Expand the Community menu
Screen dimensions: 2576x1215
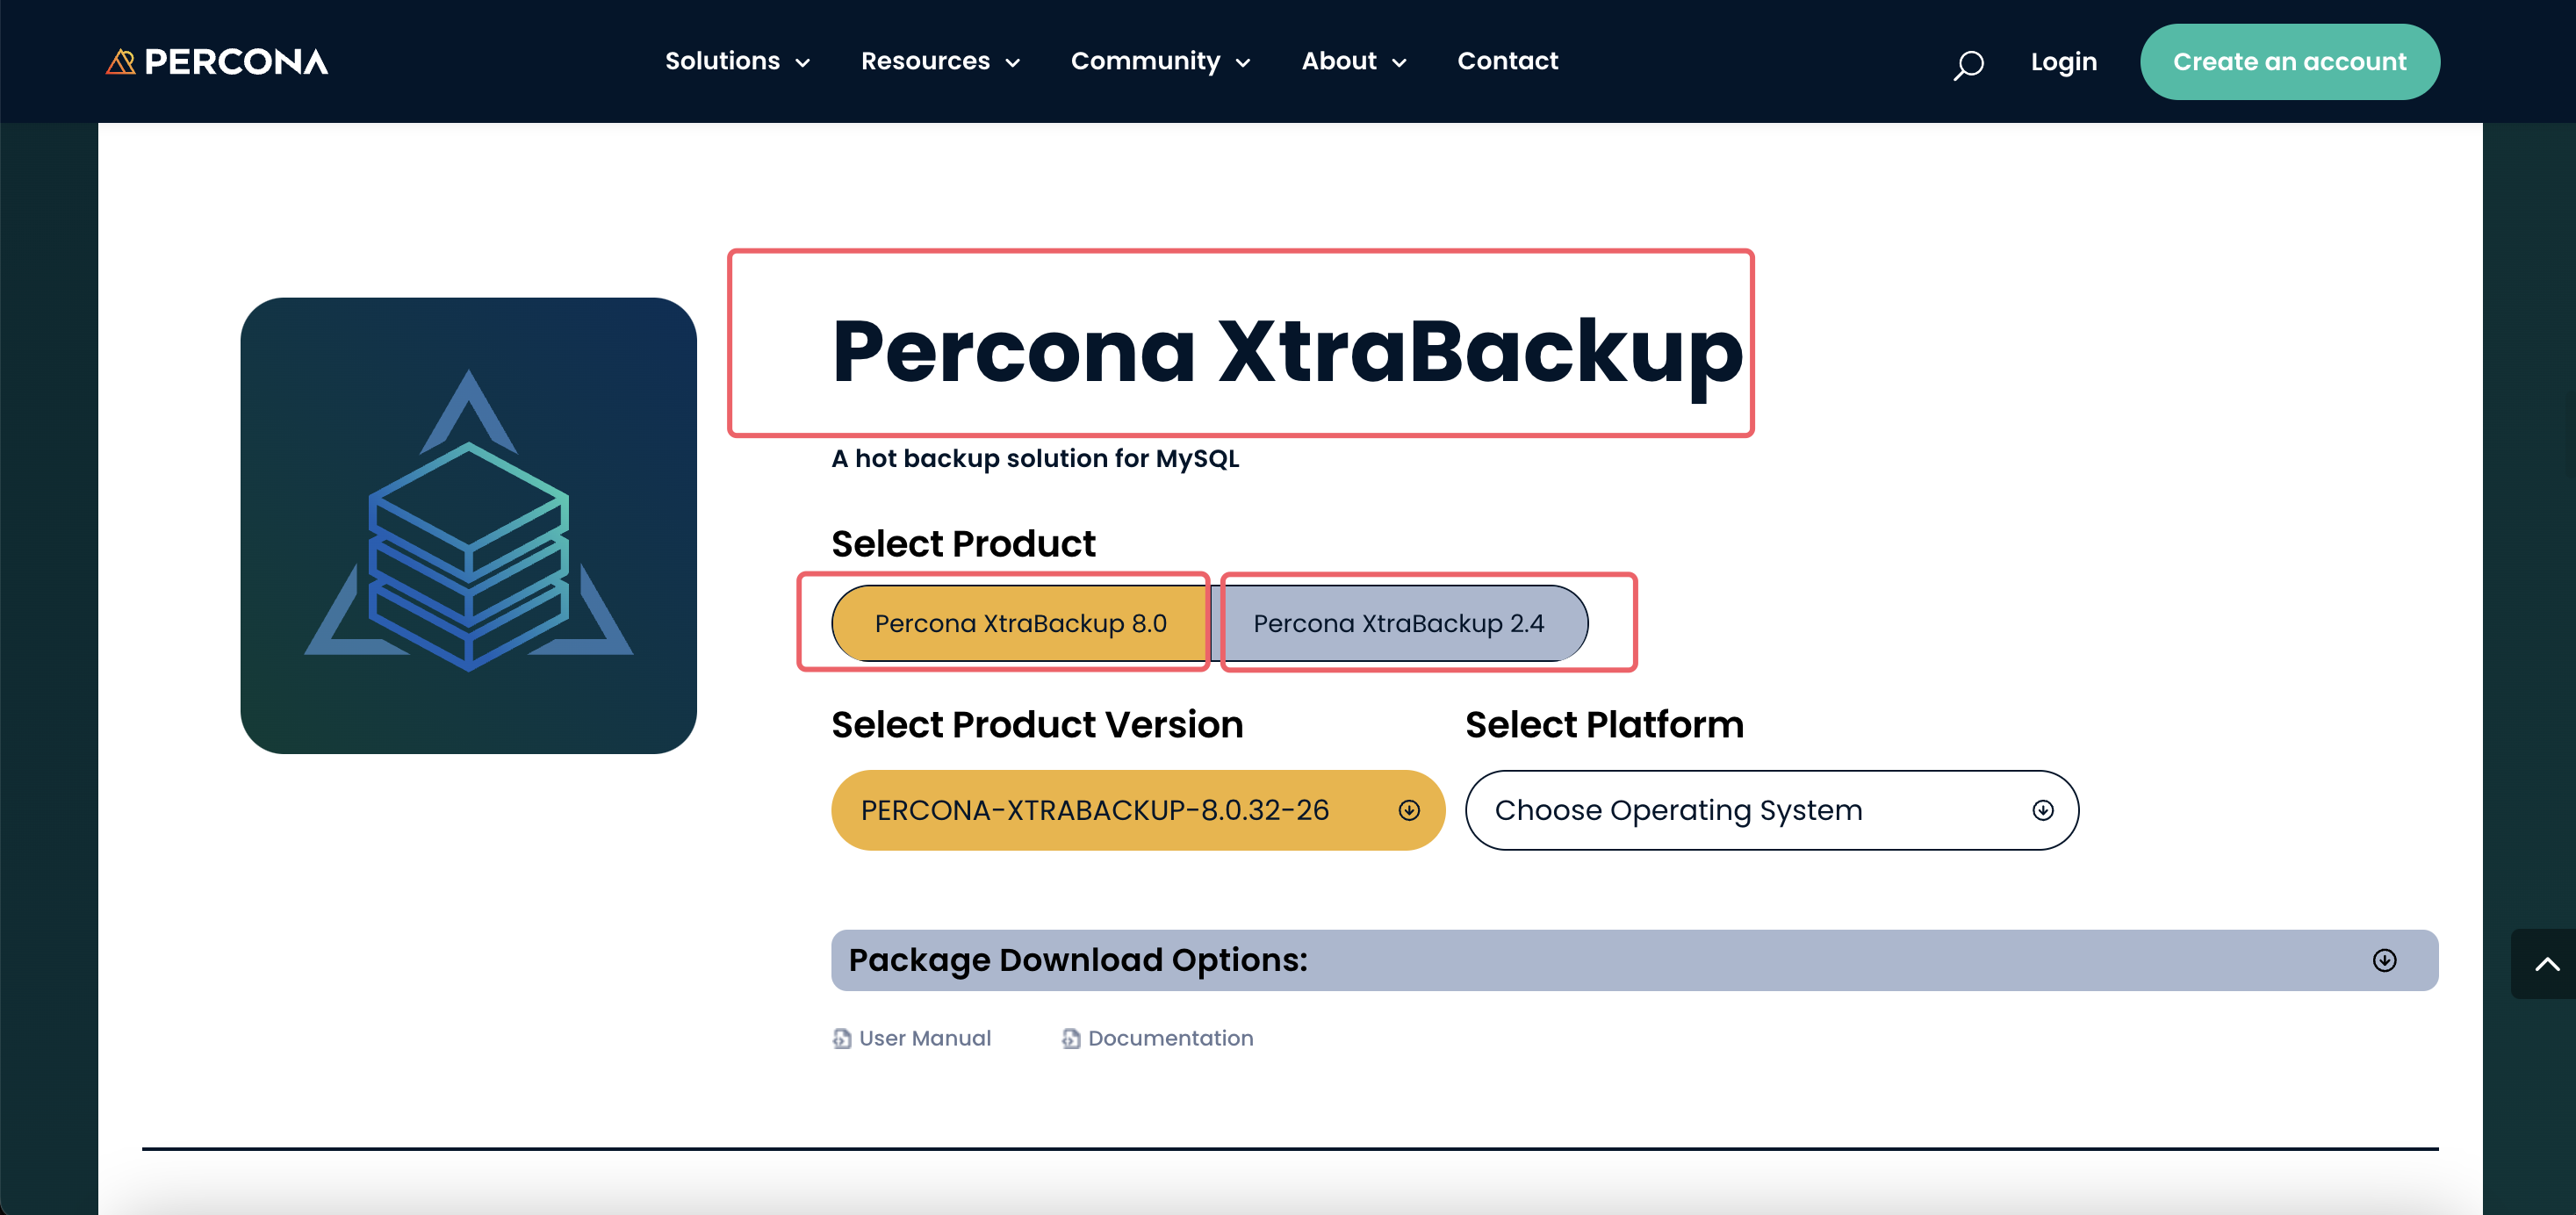(x=1161, y=61)
